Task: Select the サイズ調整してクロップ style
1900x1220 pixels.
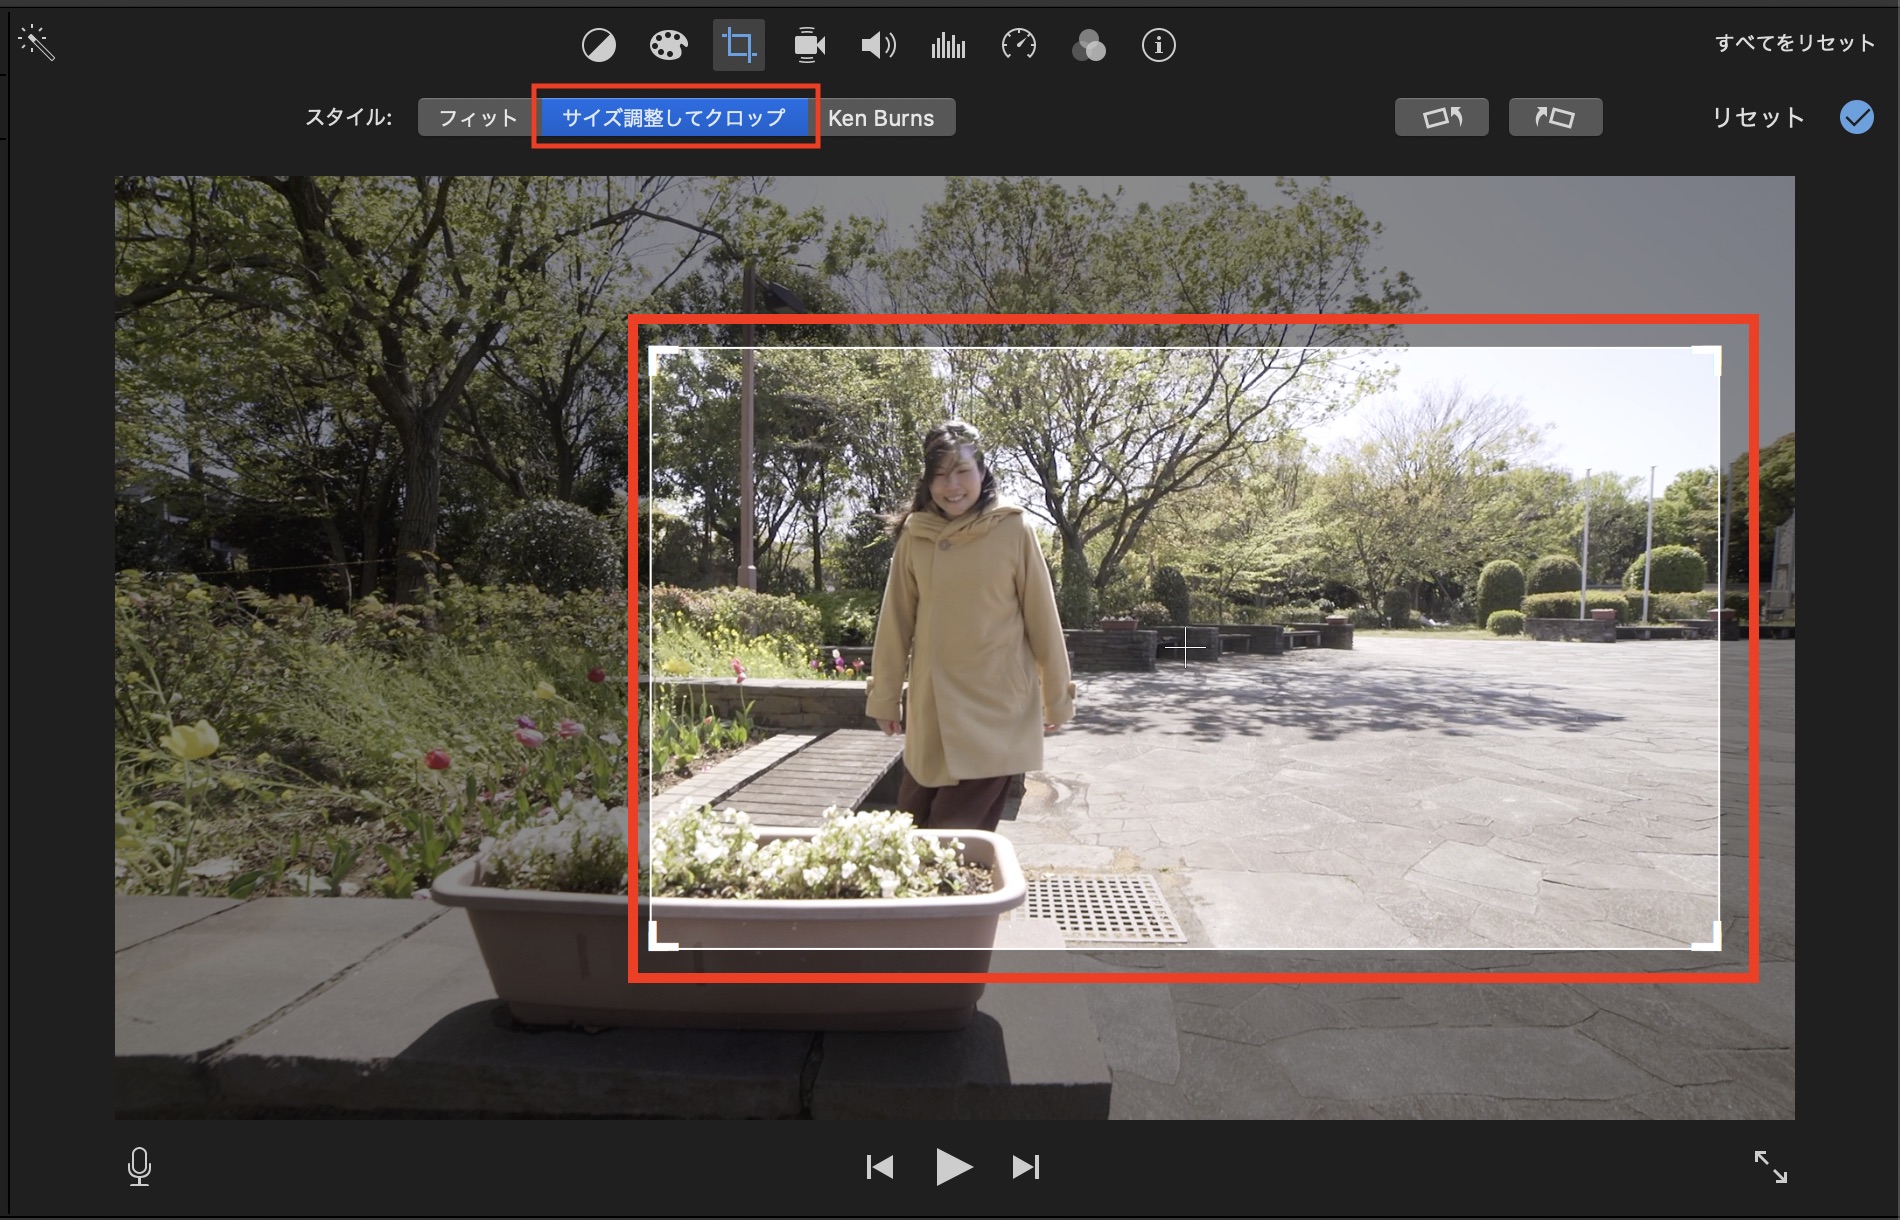Action: tap(674, 118)
